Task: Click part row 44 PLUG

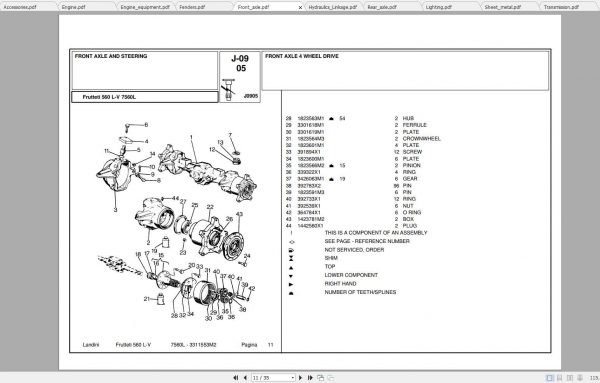Action: (x=351, y=226)
